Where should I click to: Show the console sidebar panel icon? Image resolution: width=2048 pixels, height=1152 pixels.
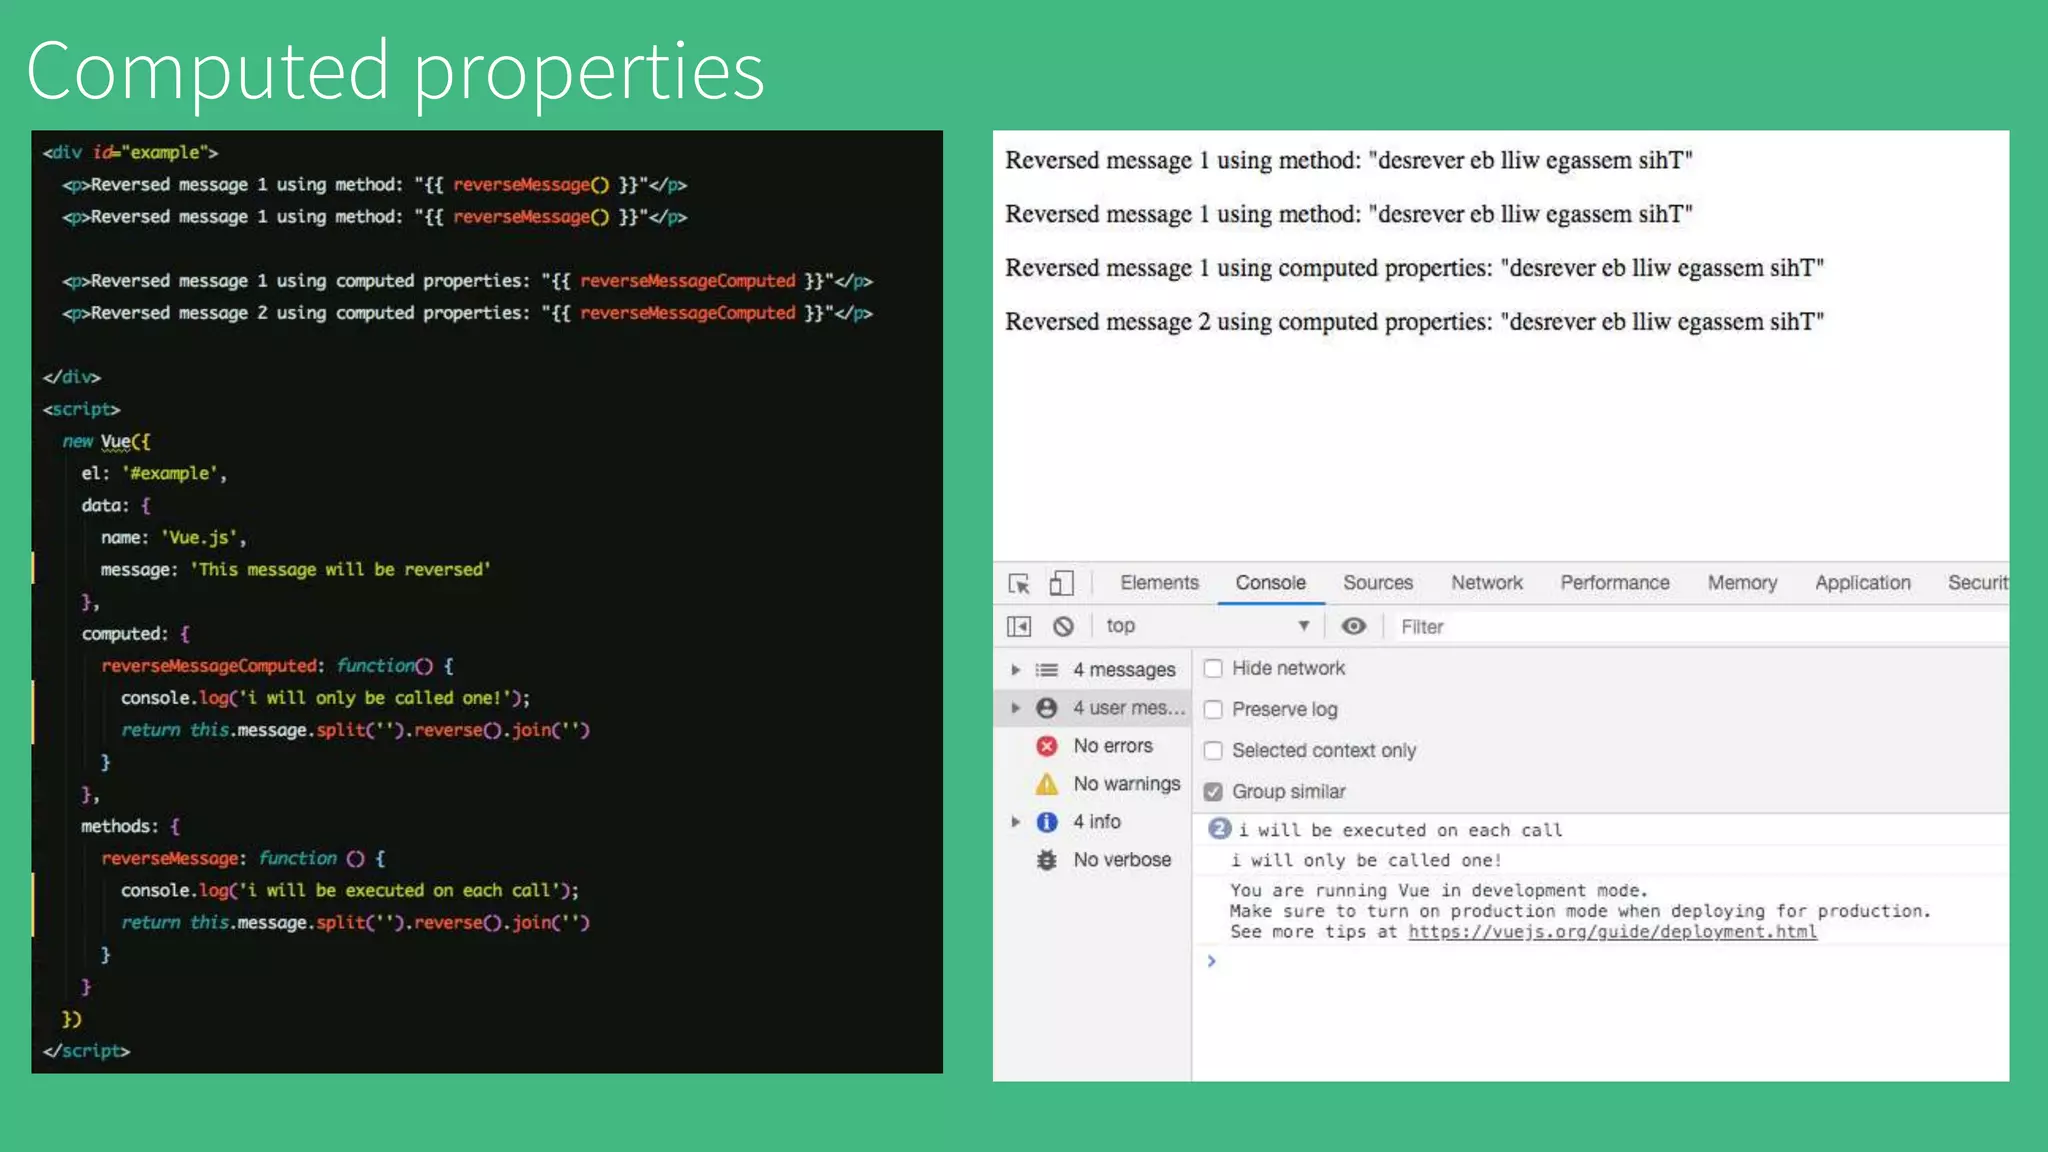pos(1019,626)
